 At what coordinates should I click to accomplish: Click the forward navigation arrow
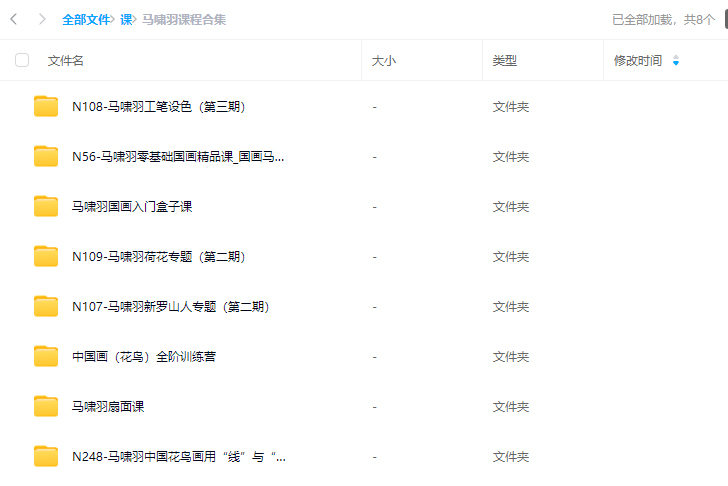tap(41, 19)
